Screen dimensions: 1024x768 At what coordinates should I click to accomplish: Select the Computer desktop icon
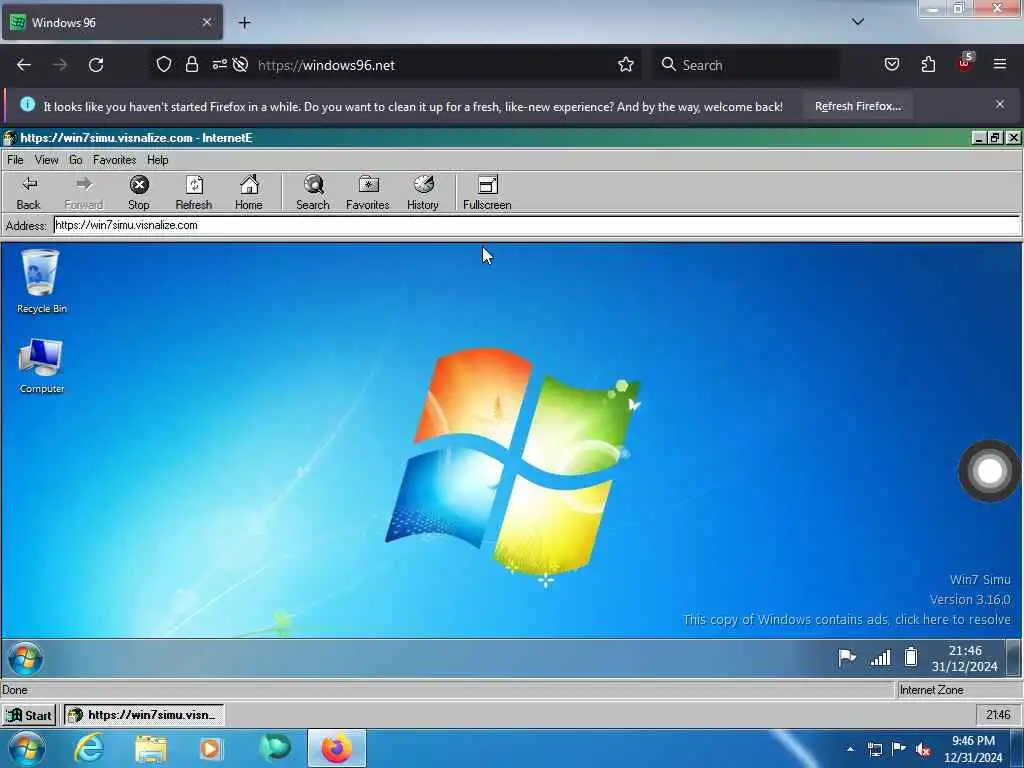coord(41,366)
